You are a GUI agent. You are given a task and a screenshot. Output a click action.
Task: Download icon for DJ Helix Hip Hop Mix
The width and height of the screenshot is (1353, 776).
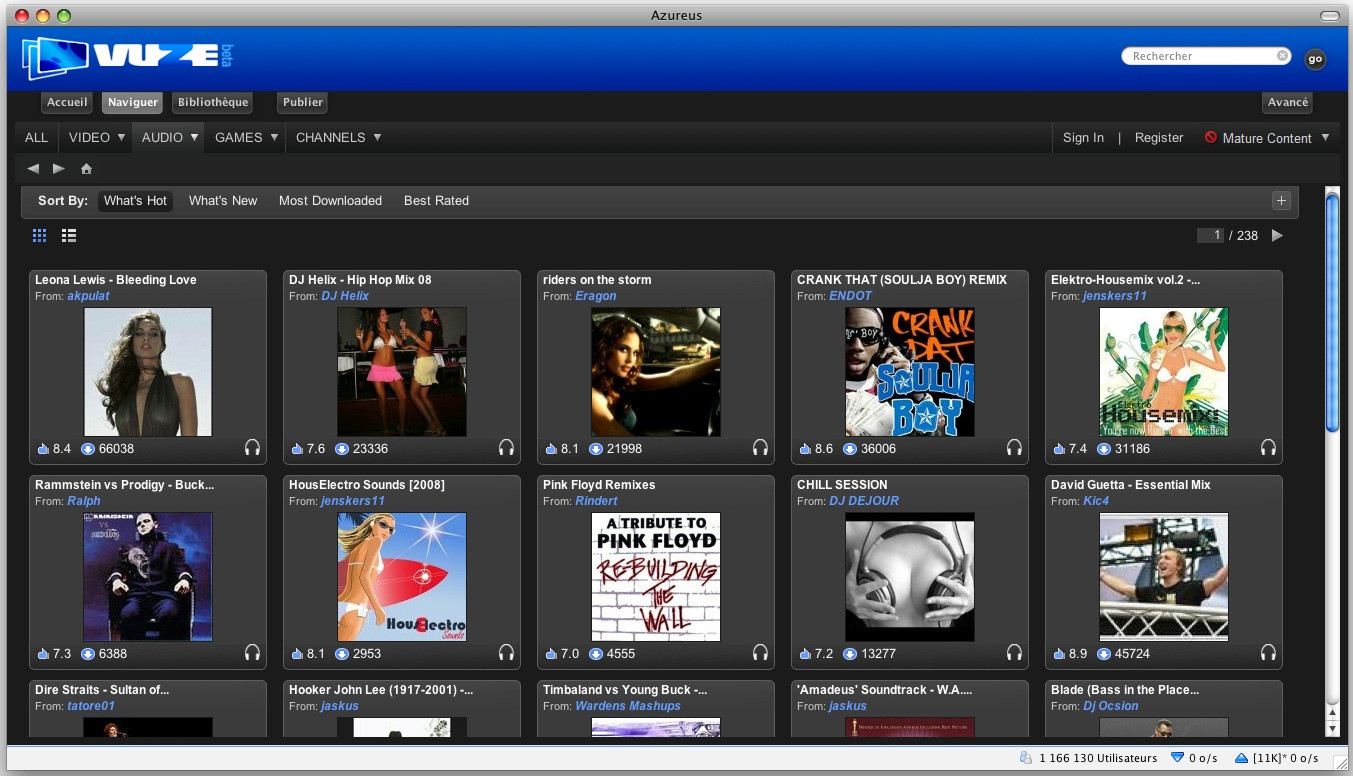pyautogui.click(x=342, y=449)
